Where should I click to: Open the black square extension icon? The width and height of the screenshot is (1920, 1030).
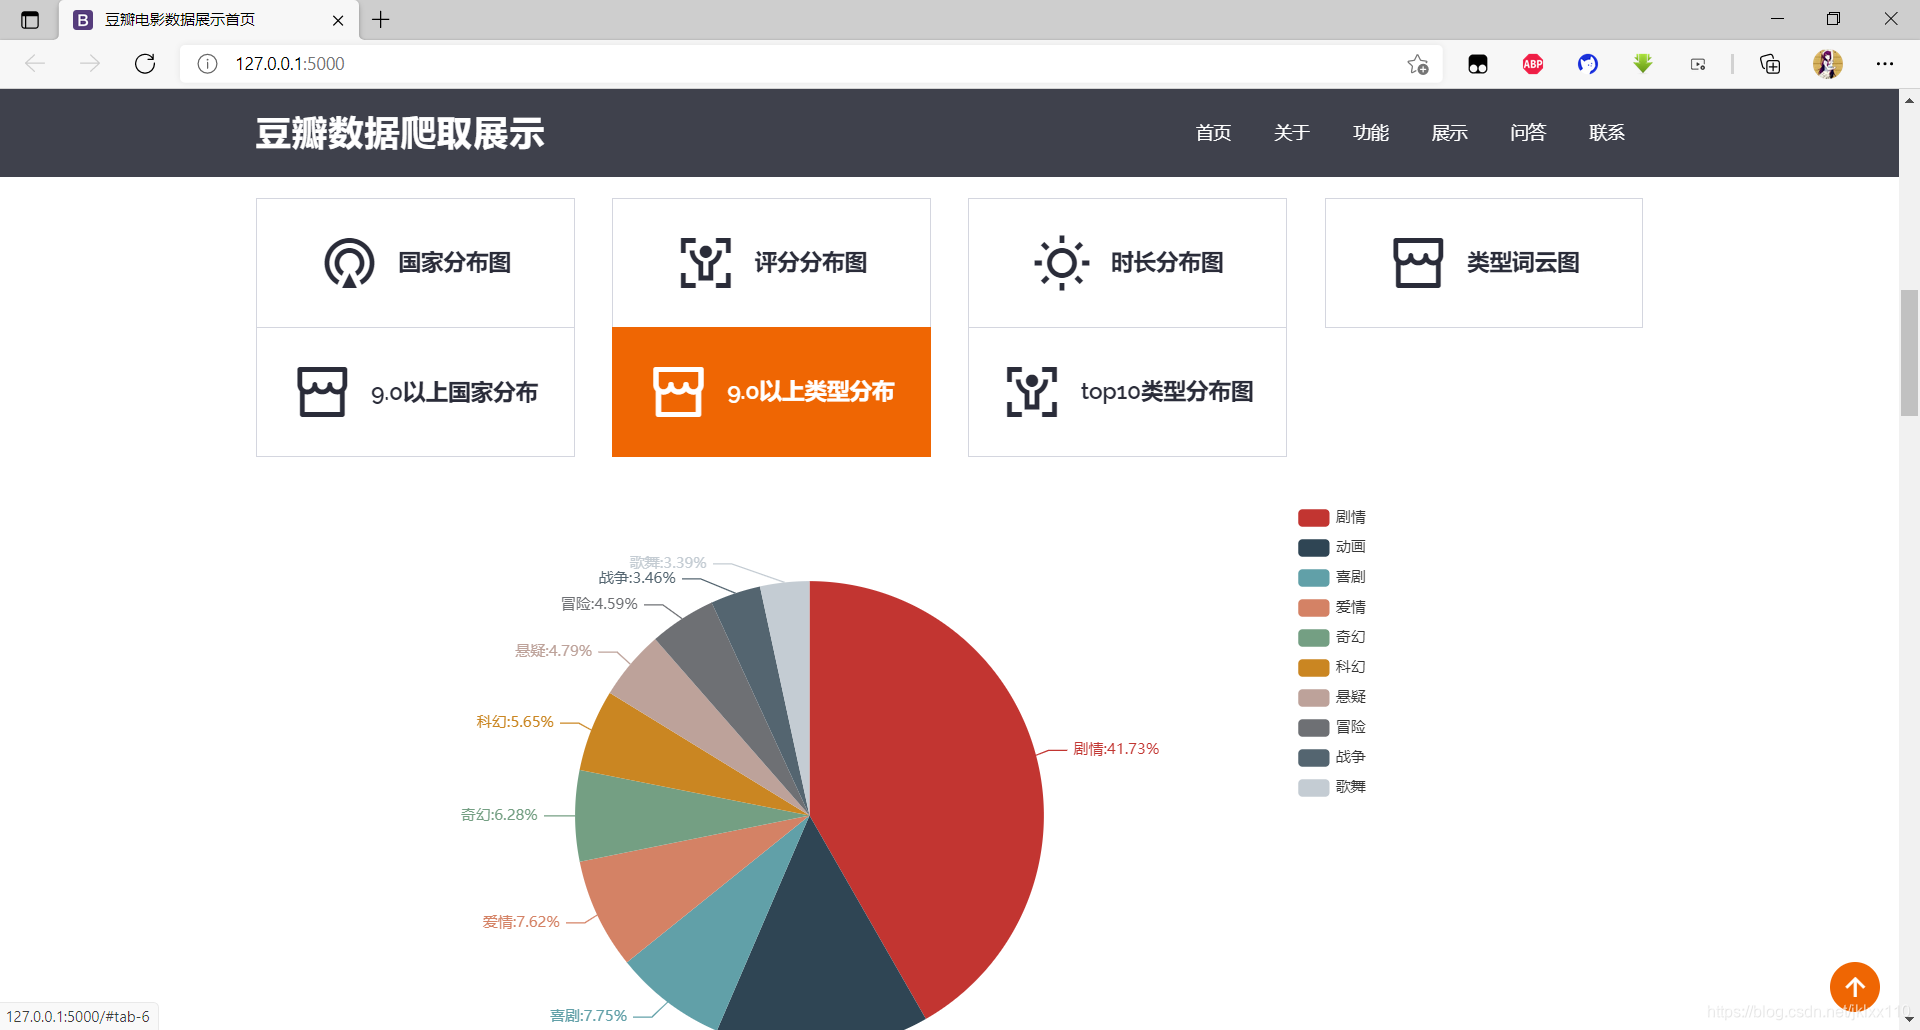click(x=1478, y=64)
